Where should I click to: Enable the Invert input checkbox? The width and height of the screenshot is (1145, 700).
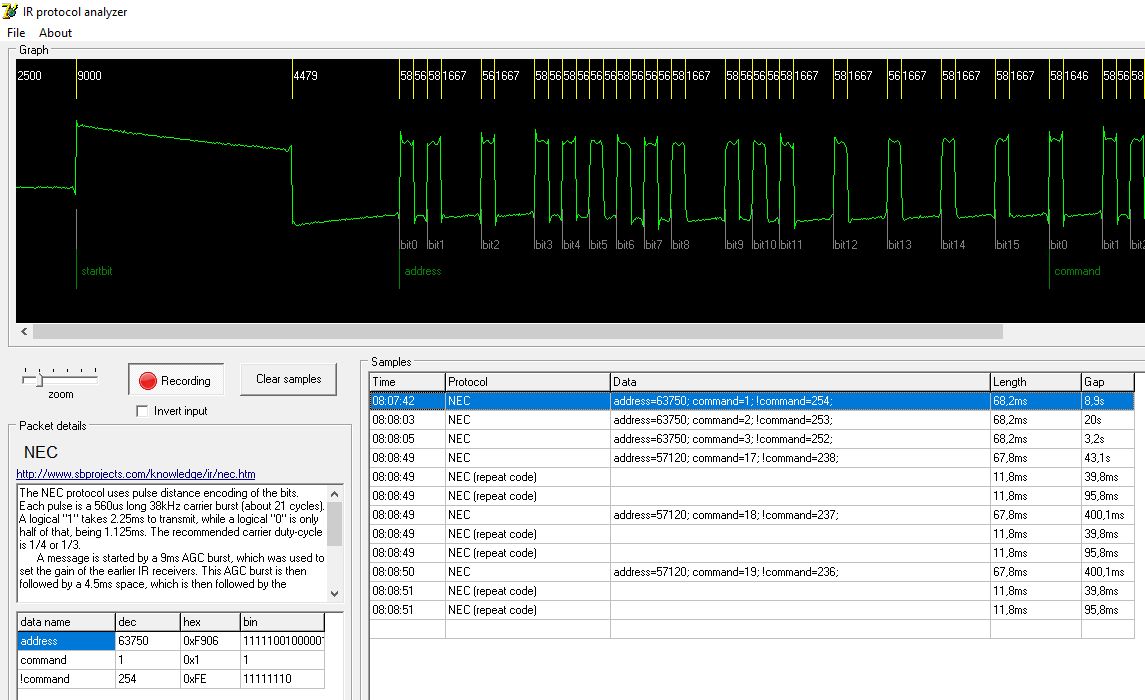[x=142, y=411]
